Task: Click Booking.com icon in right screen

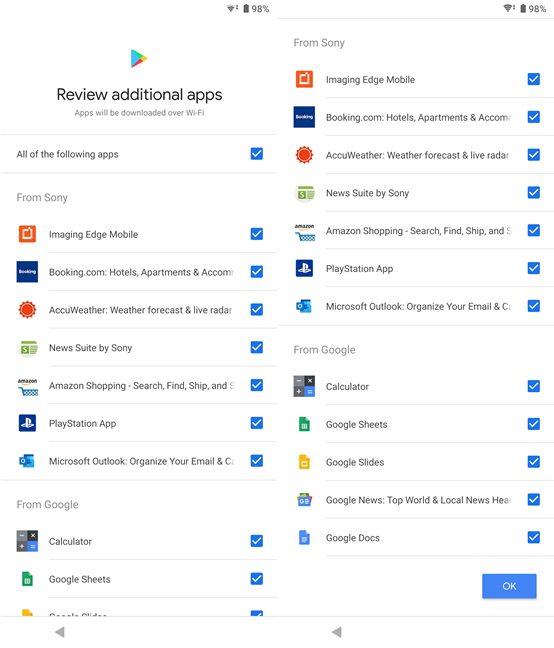Action: tap(304, 117)
